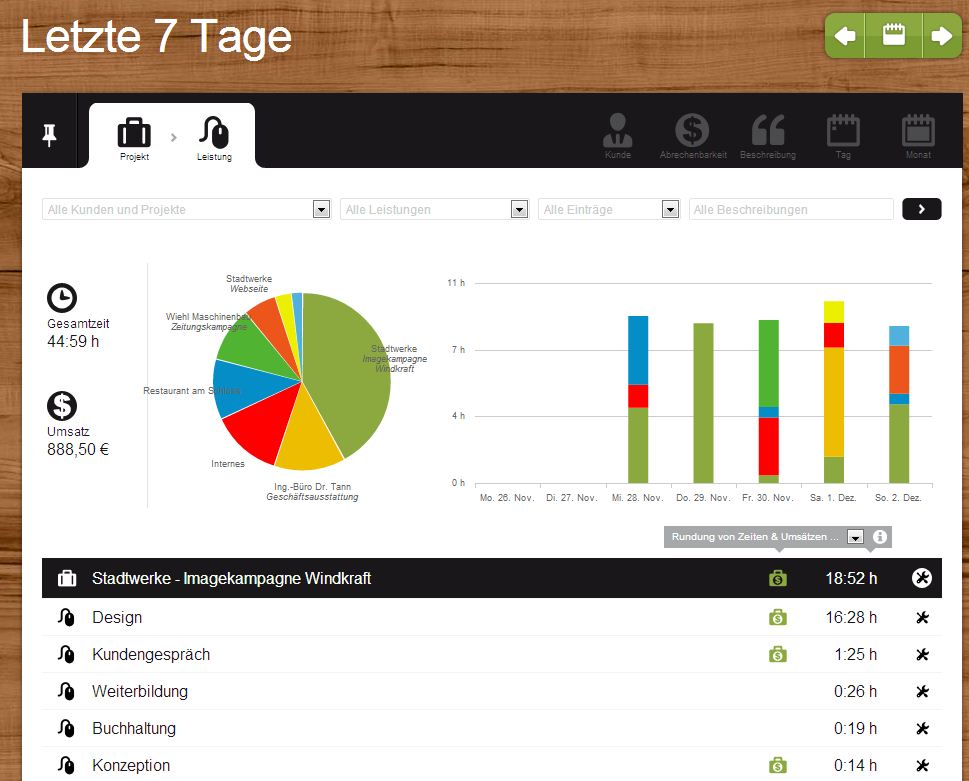Select the Buchhaltung service row label
The image size is (969, 781).
coord(133,728)
